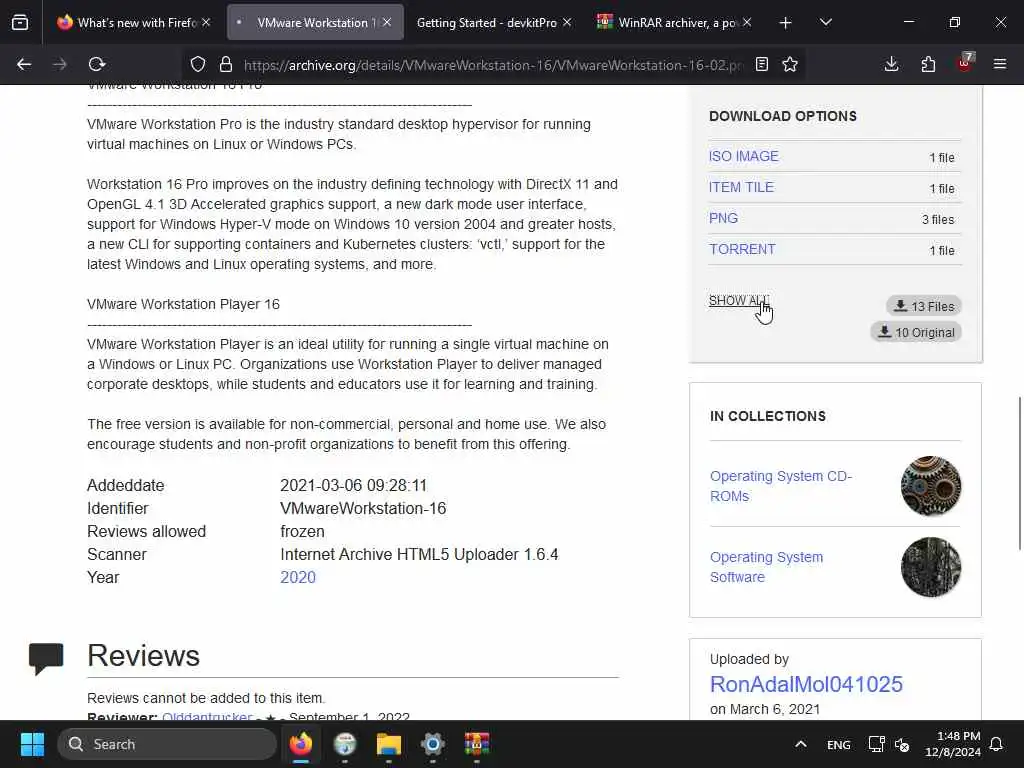Show hidden system tray icons

(x=801, y=744)
